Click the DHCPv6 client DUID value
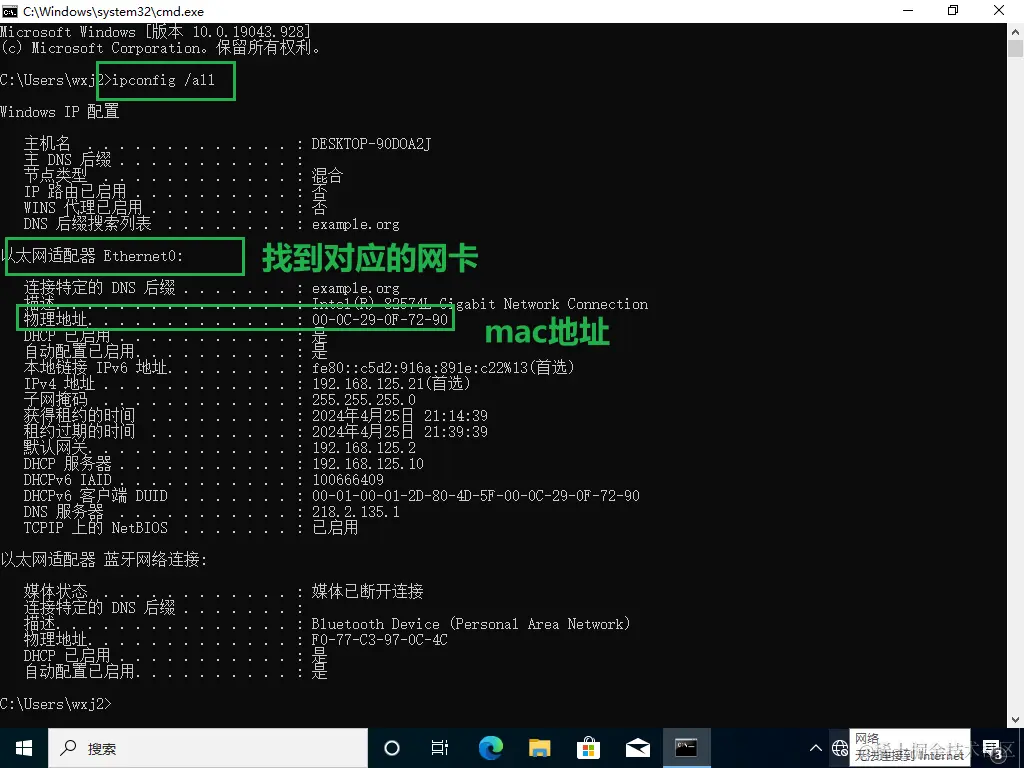 click(475, 496)
